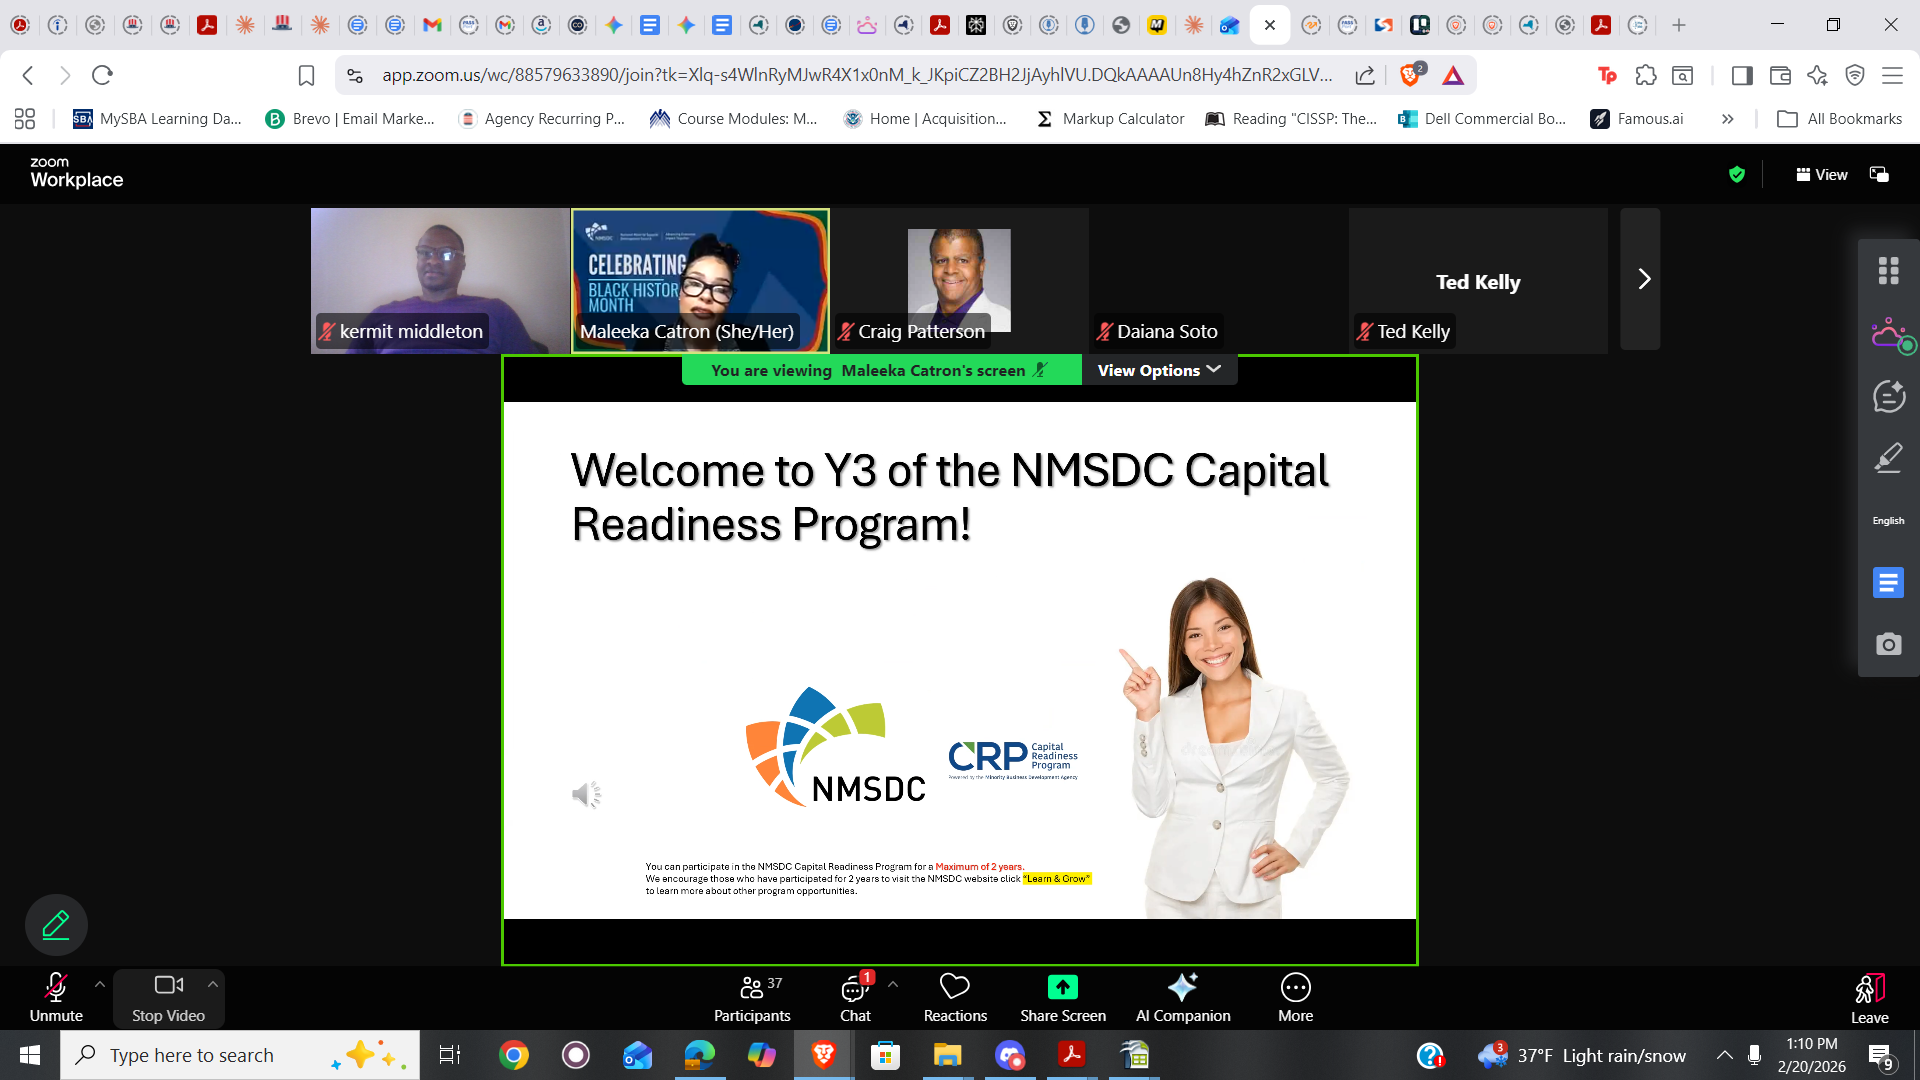Open the chat window
This screenshot has height=1080, width=1920.
pyautogui.click(x=855, y=998)
